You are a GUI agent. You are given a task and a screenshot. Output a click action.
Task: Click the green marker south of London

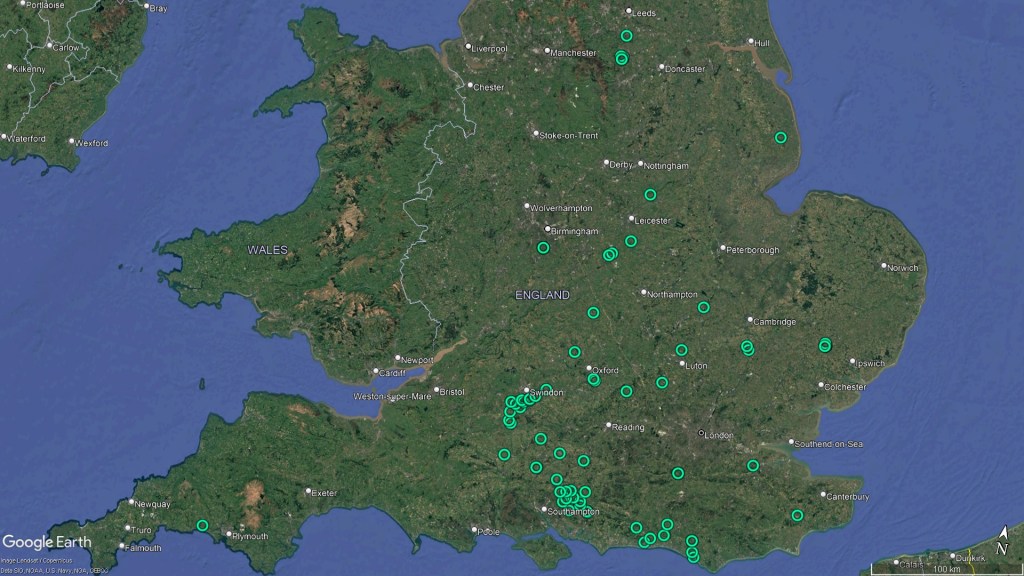pyautogui.click(x=677, y=473)
